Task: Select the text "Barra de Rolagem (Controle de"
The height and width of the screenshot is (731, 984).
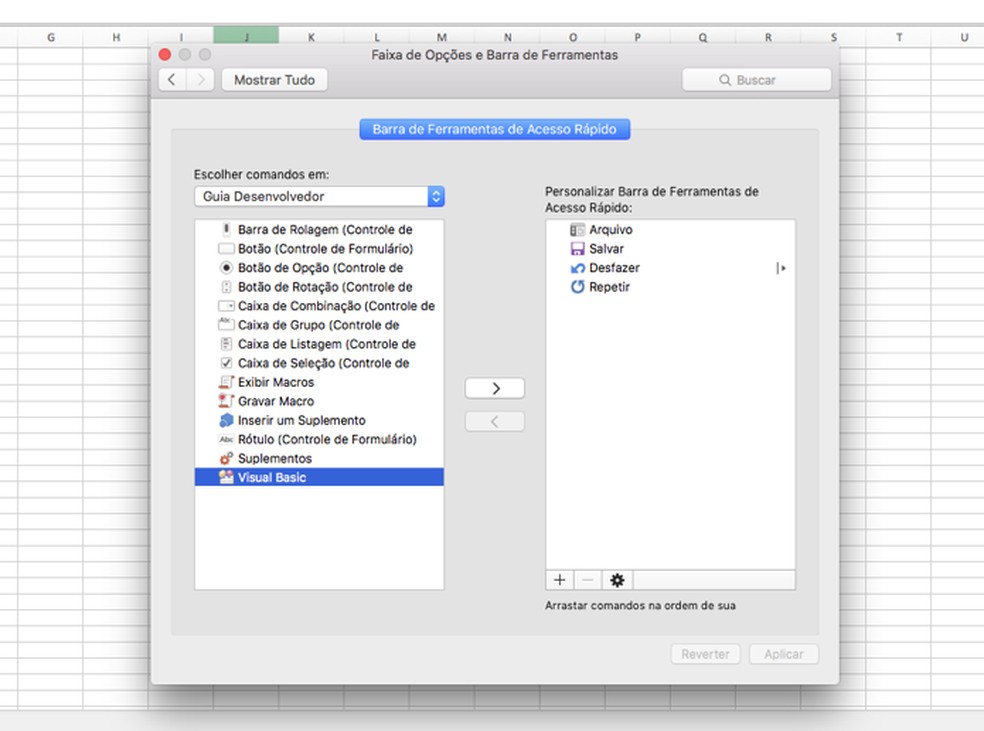Action: tap(325, 230)
